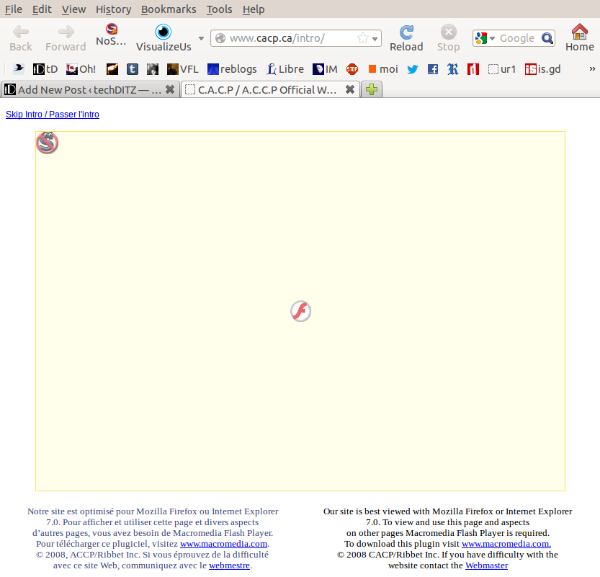Open the Tools menu
600x577 pixels.
[x=219, y=9]
